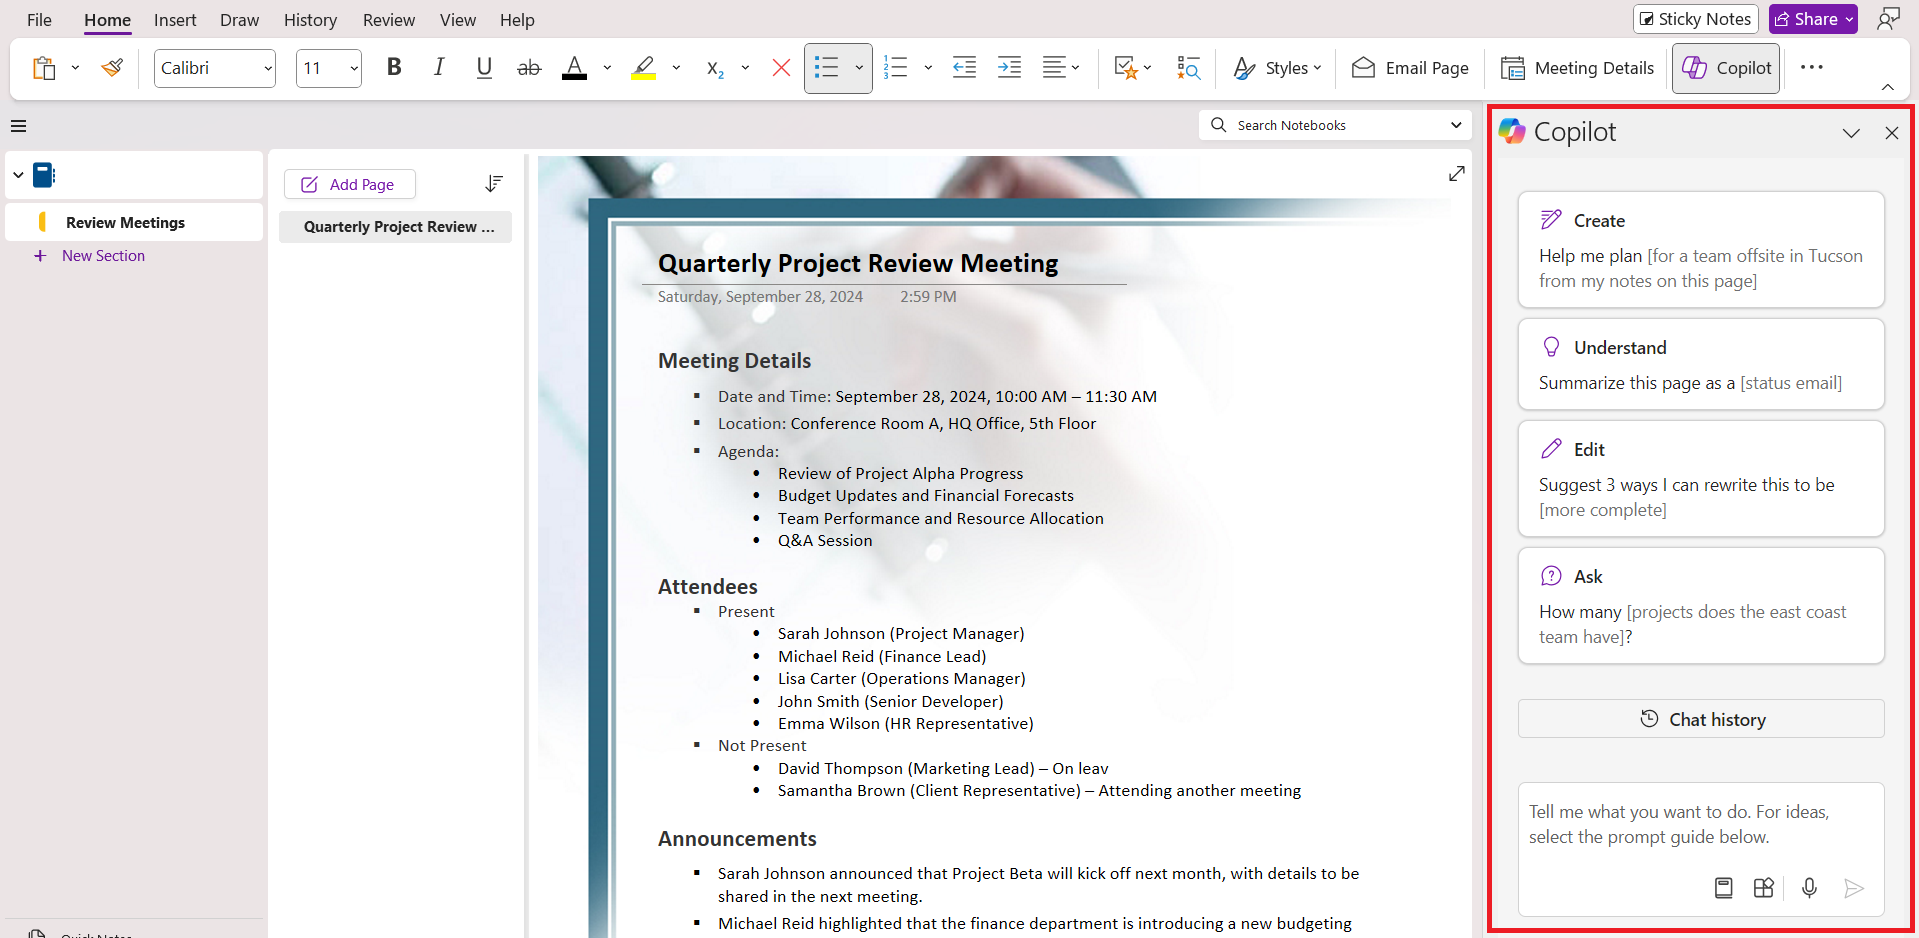
Task: Toggle strikethrough formatting
Action: [x=529, y=67]
